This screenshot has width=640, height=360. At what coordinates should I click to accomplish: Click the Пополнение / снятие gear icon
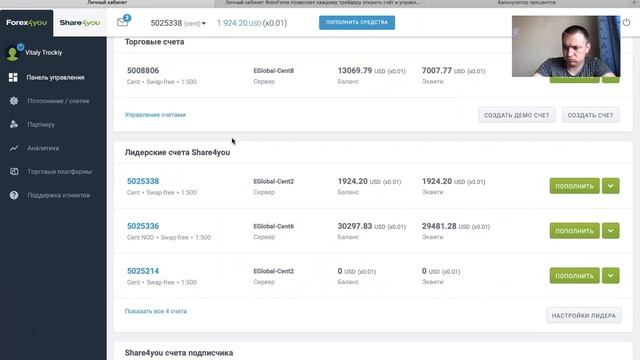click(14, 101)
